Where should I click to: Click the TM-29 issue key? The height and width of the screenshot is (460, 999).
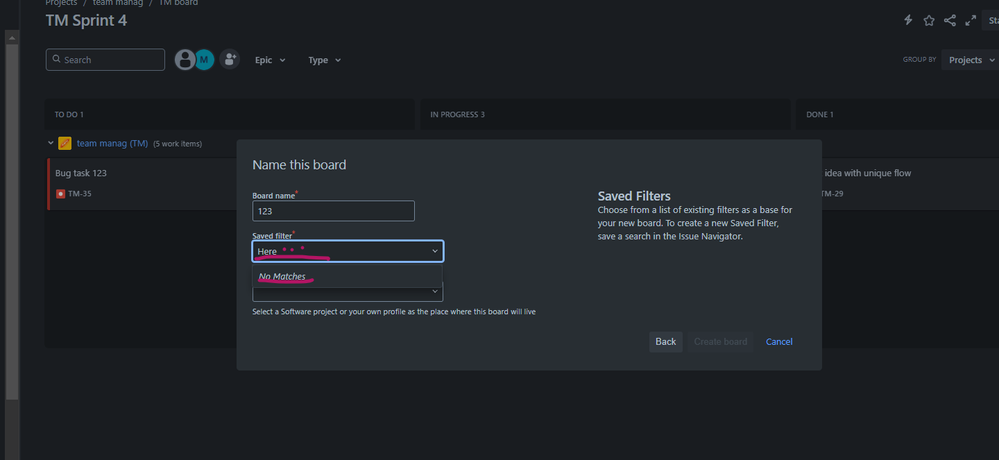[831, 194]
